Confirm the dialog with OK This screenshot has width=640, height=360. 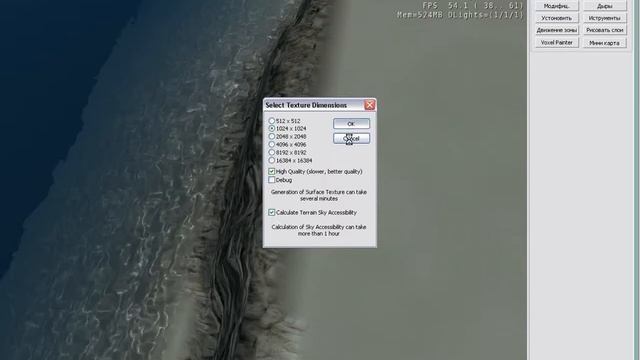pos(351,124)
